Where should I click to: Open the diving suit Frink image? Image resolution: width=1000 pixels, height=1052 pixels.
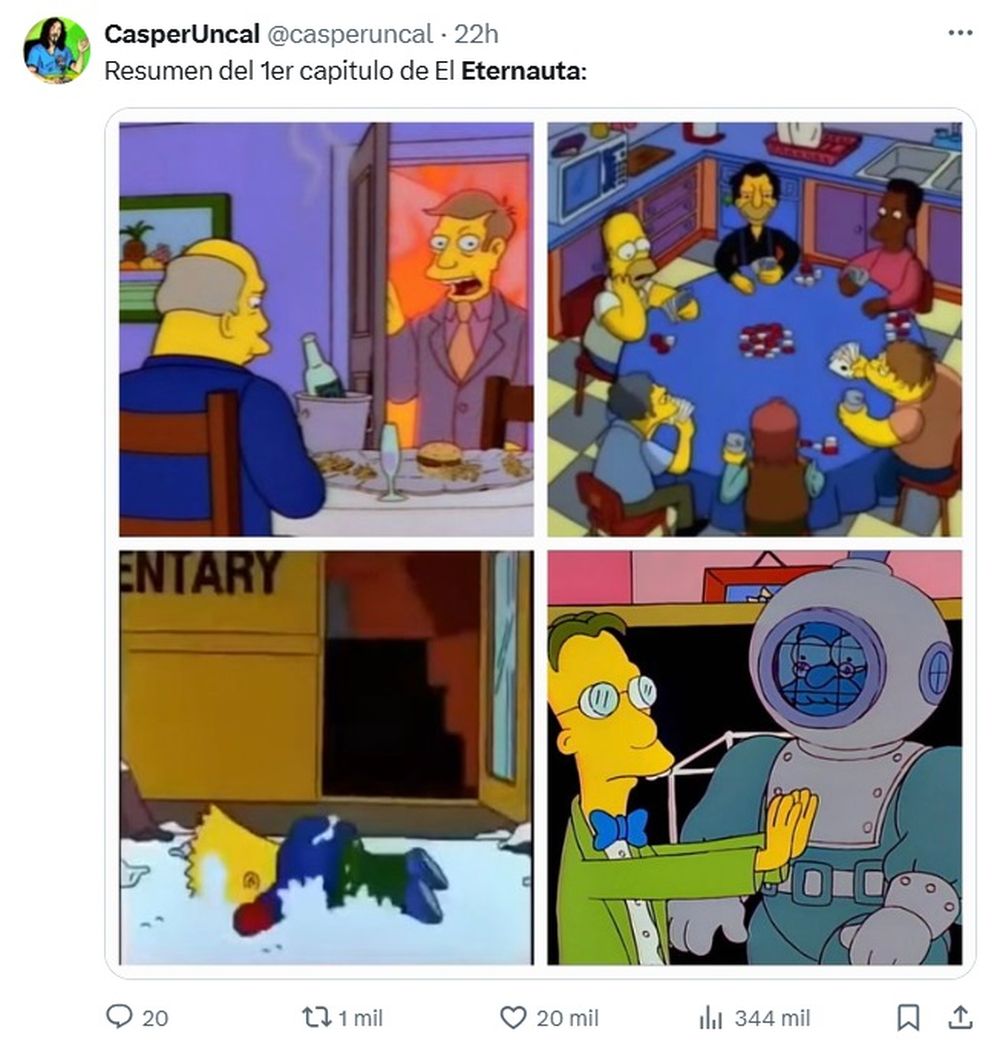click(754, 757)
